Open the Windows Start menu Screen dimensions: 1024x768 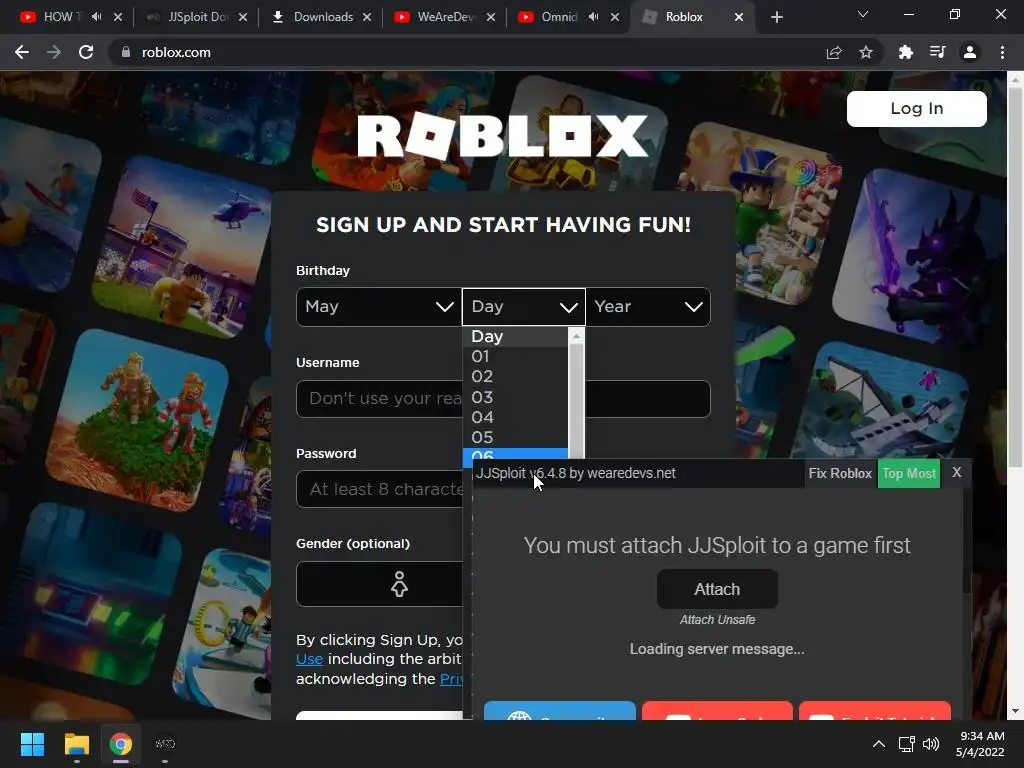click(32, 744)
